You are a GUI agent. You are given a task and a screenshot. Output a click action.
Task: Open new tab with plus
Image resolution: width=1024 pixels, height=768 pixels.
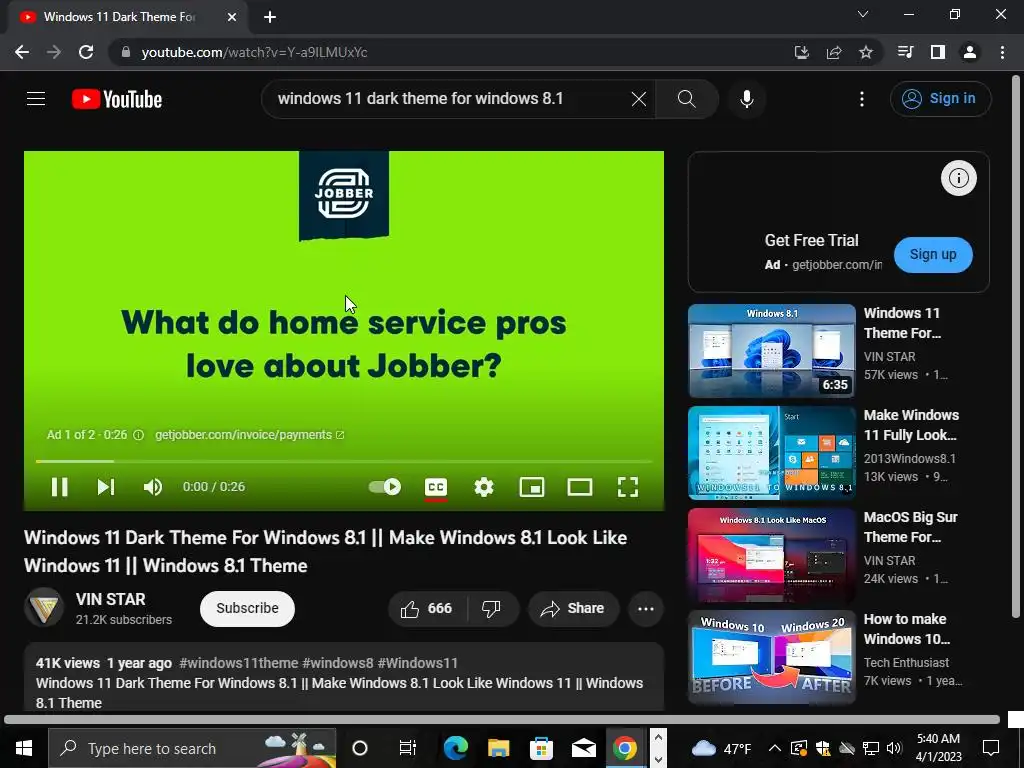(x=270, y=17)
